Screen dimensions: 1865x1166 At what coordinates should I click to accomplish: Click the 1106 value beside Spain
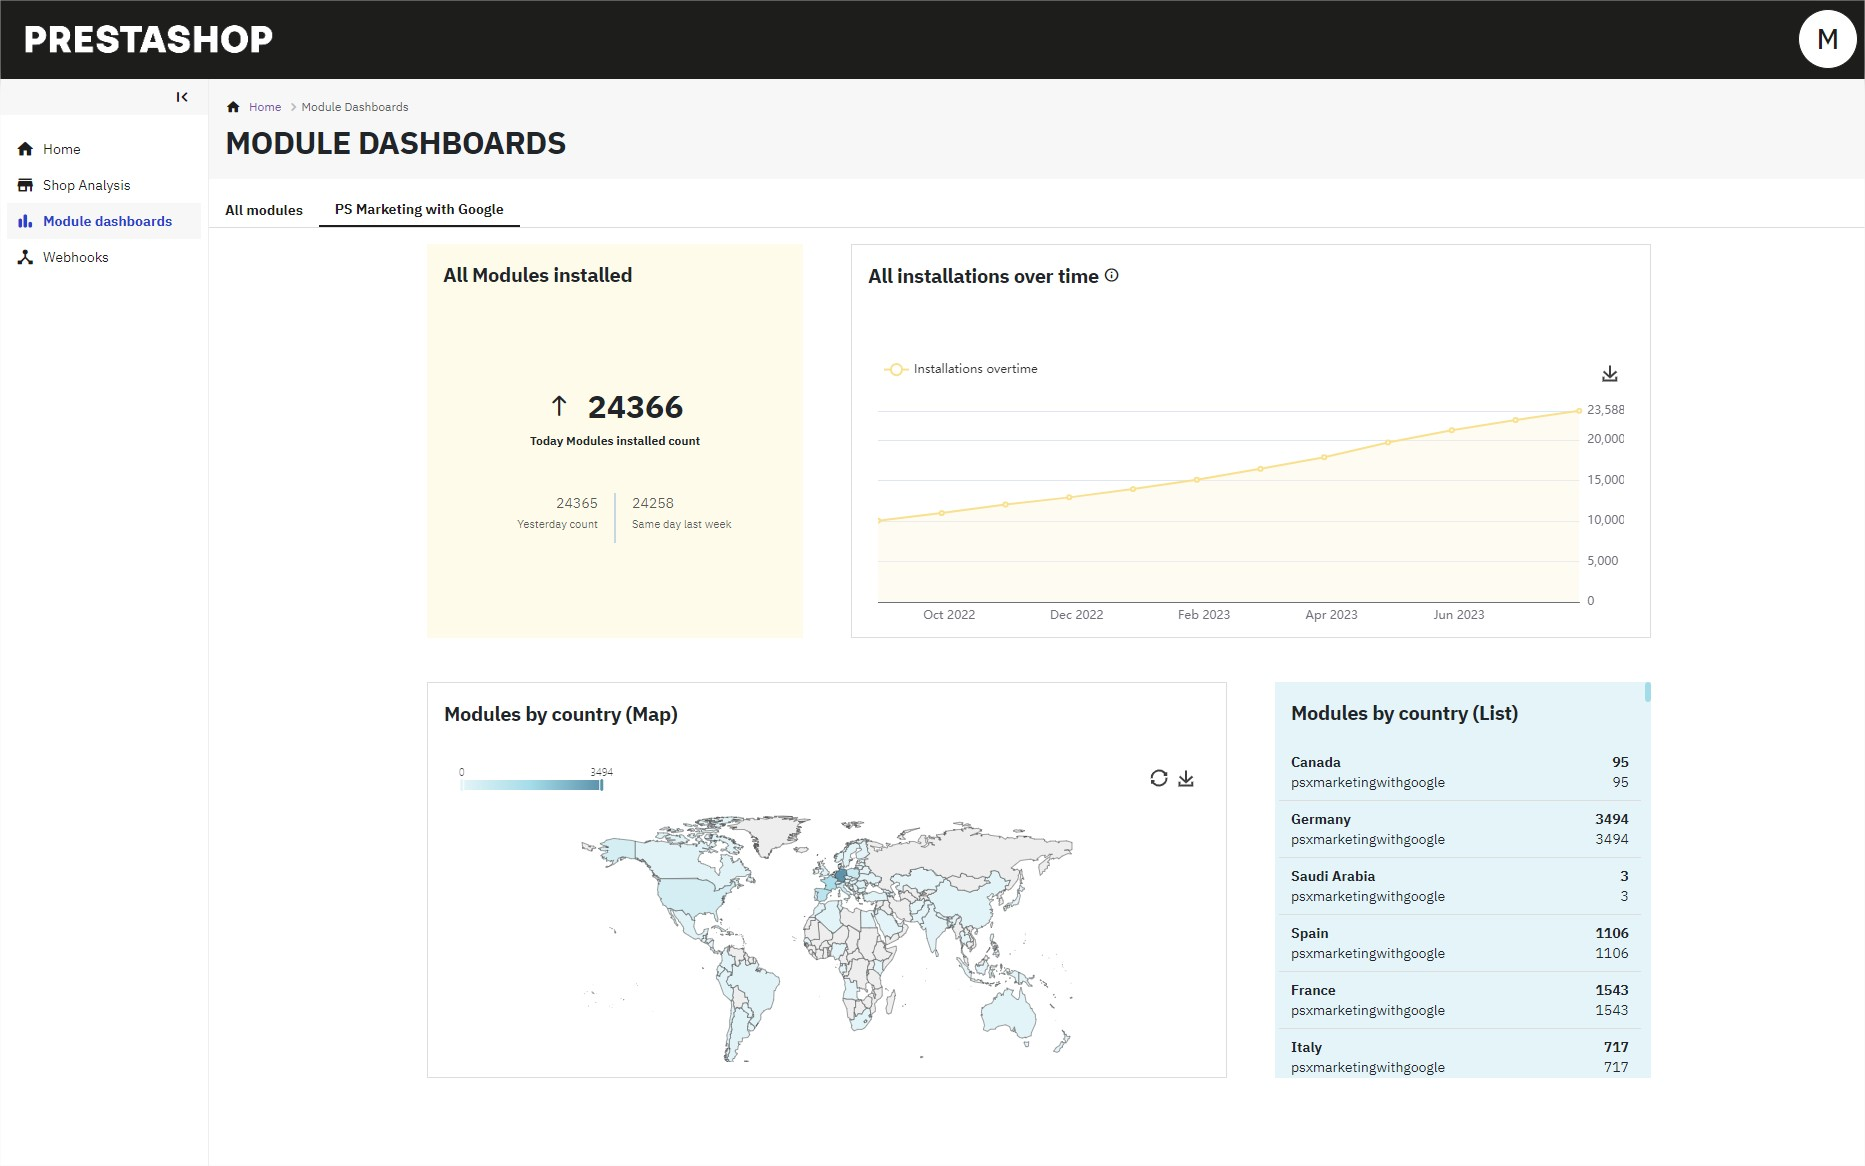[1611, 933]
